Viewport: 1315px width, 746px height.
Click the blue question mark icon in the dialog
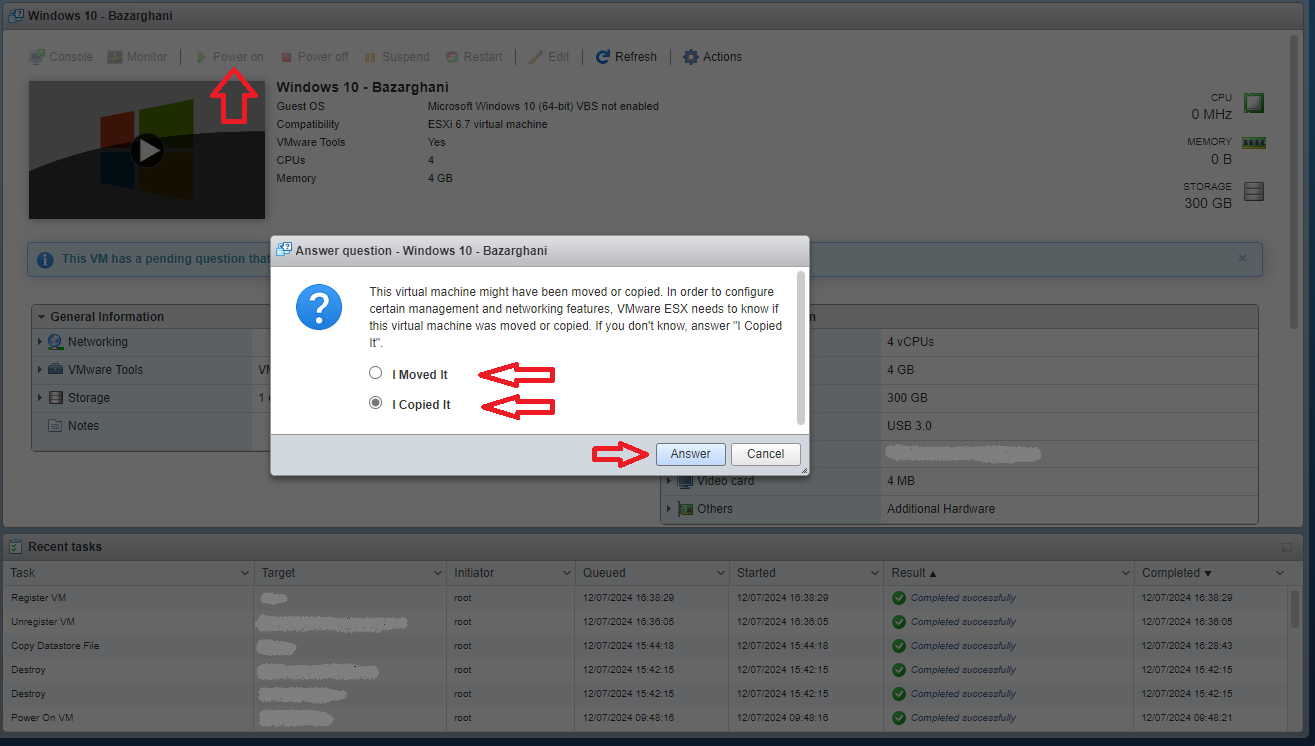(319, 306)
